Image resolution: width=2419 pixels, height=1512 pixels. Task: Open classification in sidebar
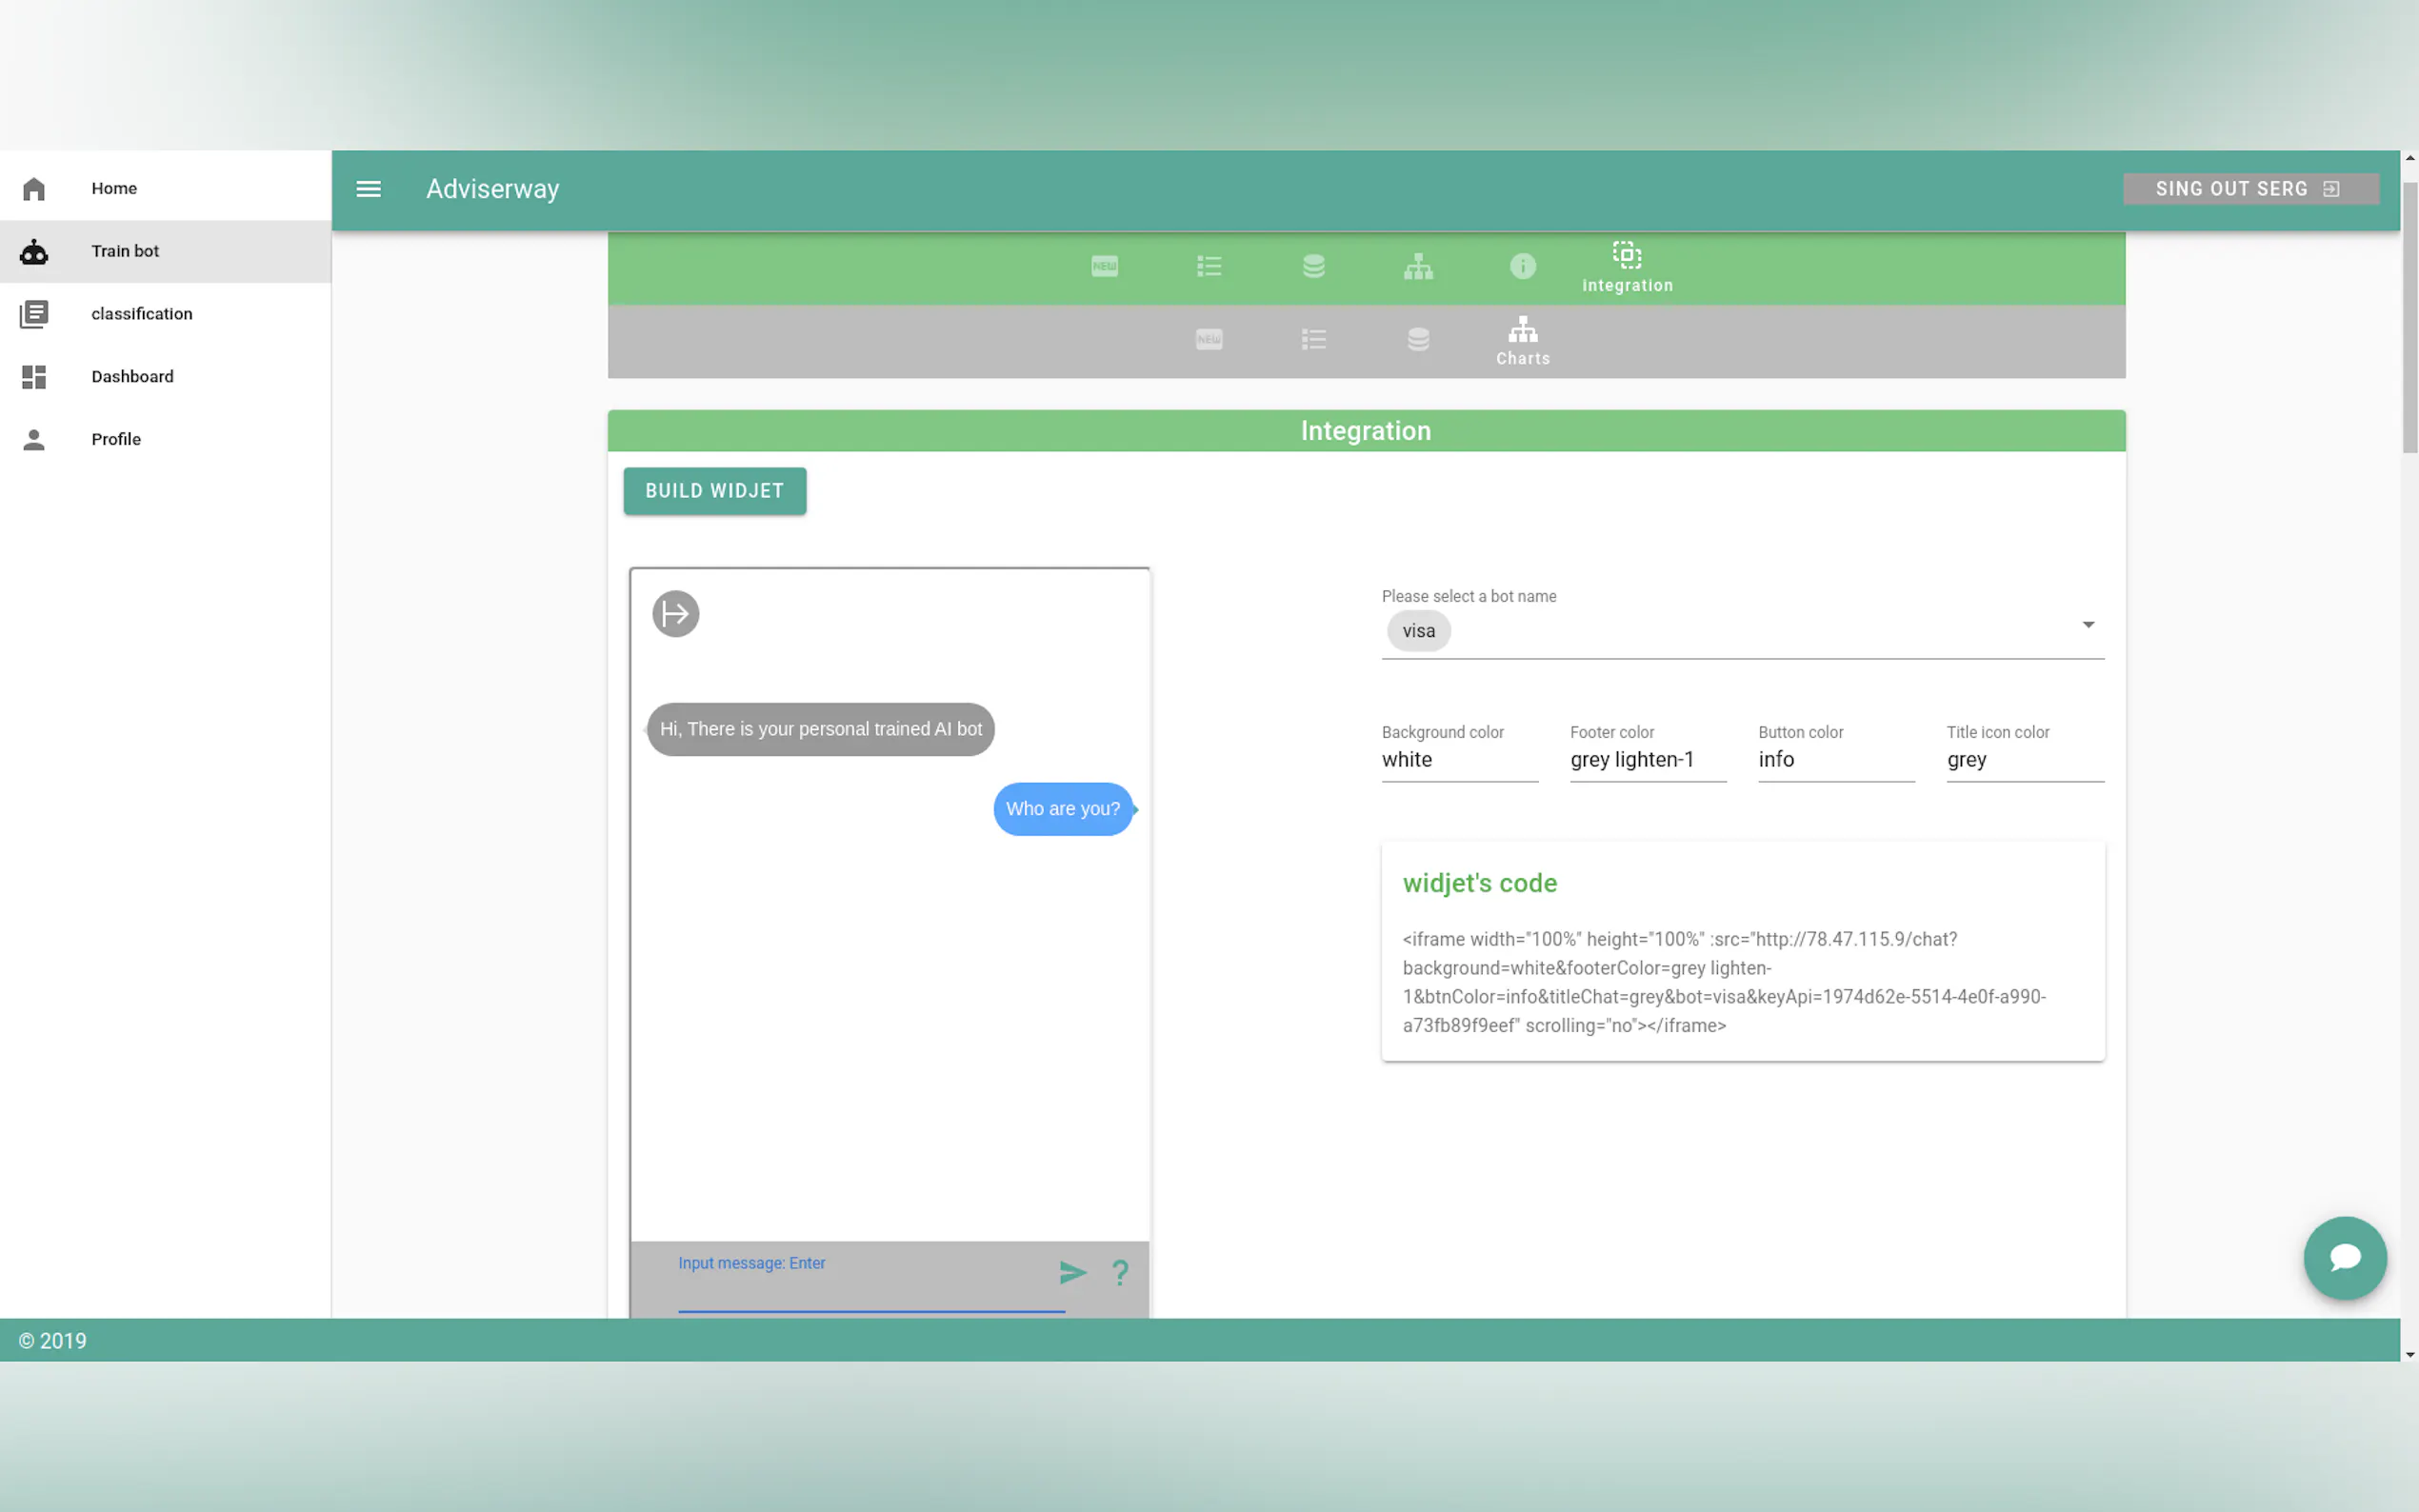point(141,314)
